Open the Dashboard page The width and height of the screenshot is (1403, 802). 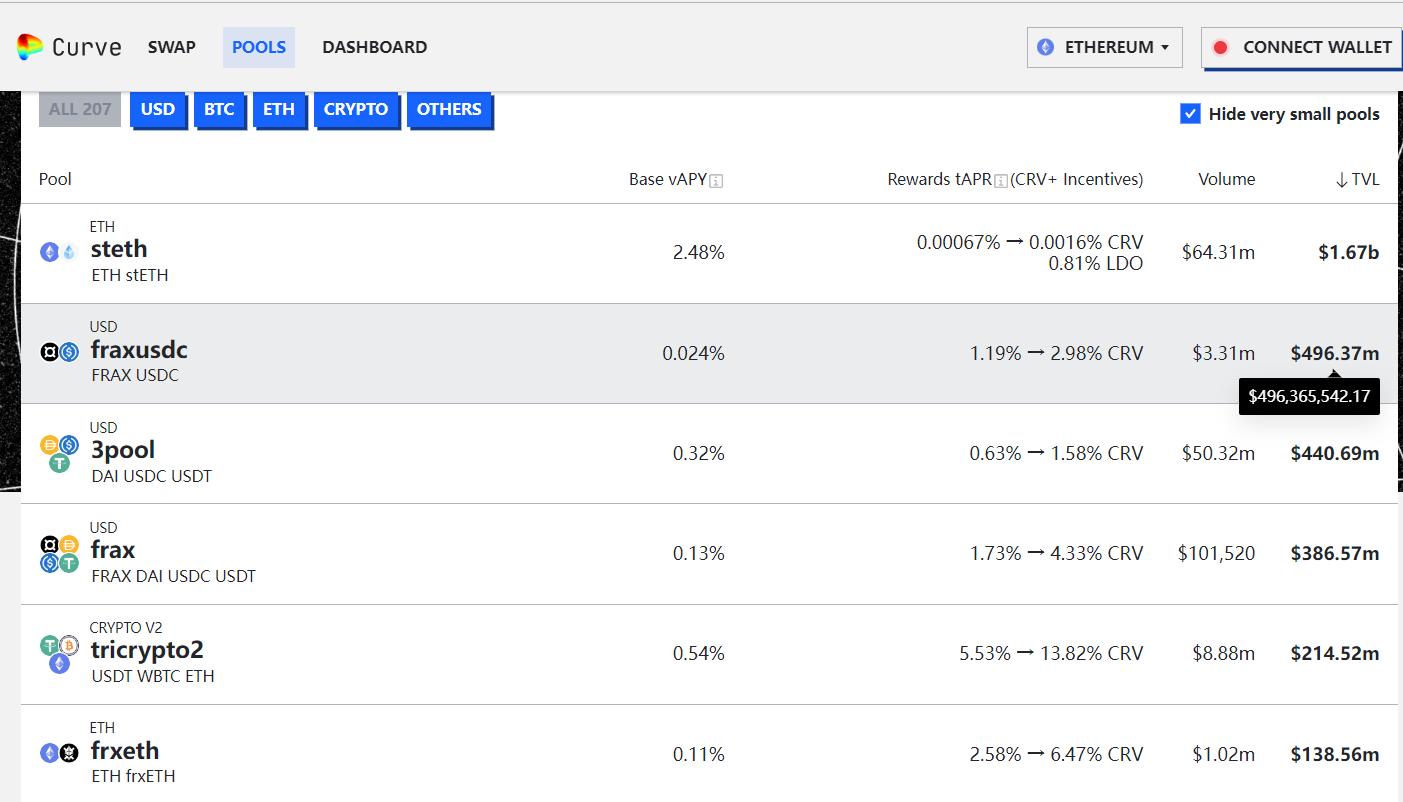[x=374, y=47]
